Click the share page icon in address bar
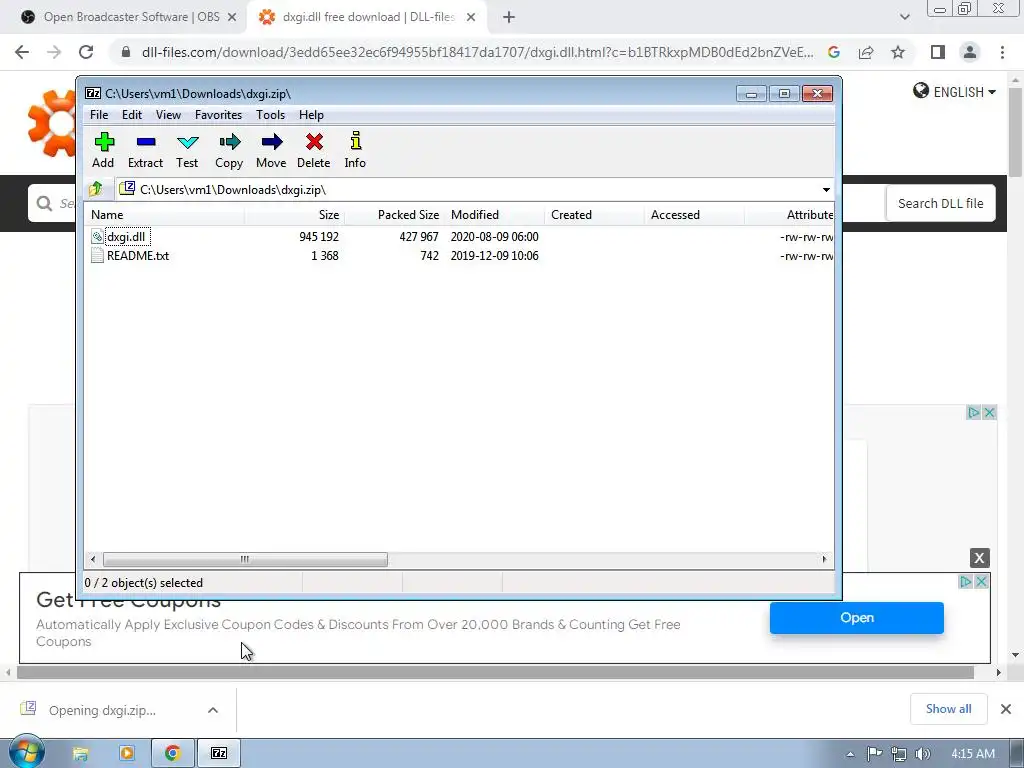The width and height of the screenshot is (1024, 768). tap(866, 52)
